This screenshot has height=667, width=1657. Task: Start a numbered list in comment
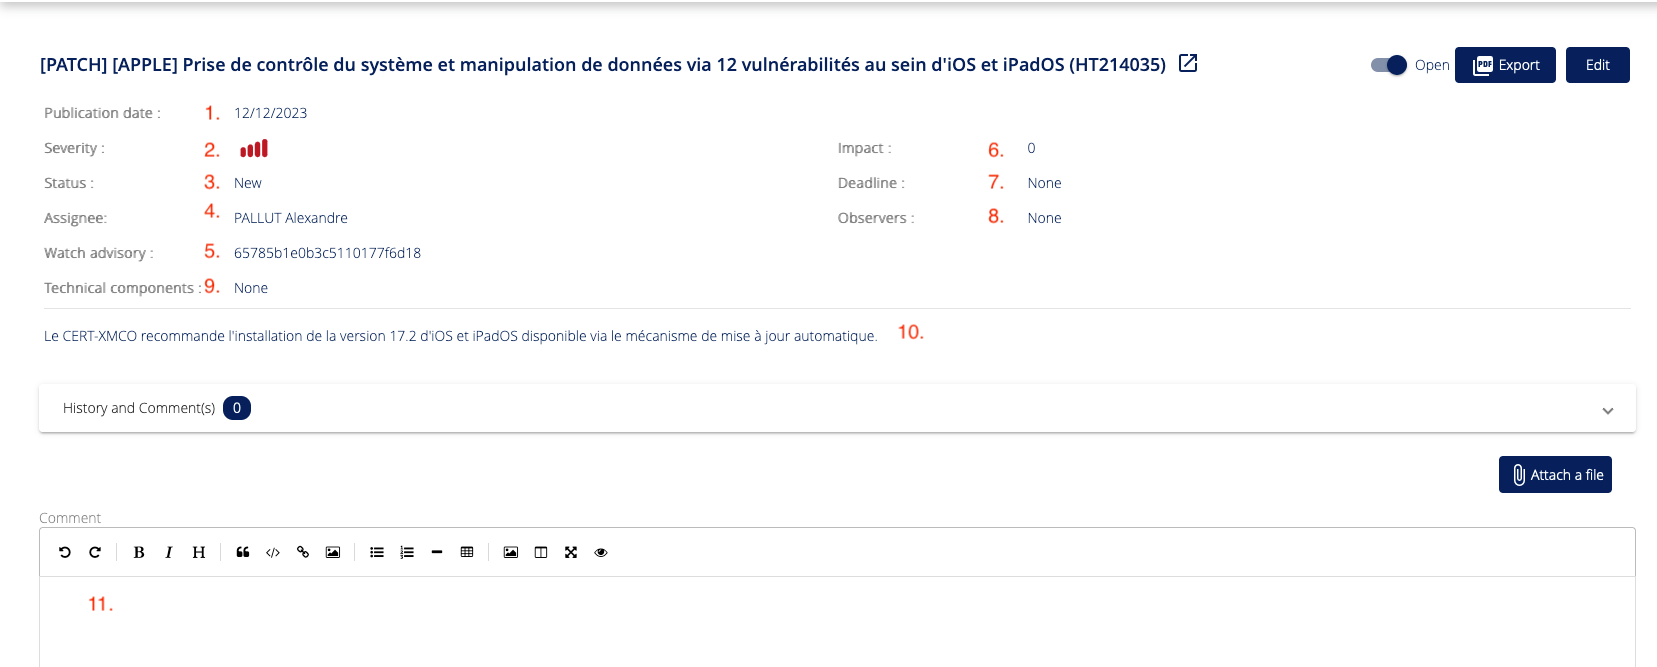point(407,552)
